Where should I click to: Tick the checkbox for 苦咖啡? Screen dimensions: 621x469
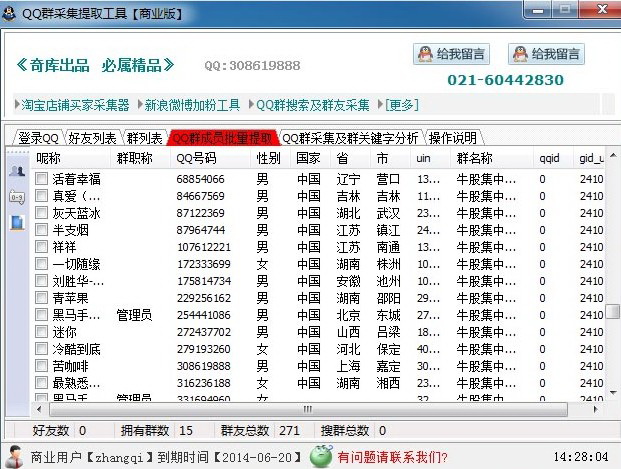[41, 366]
